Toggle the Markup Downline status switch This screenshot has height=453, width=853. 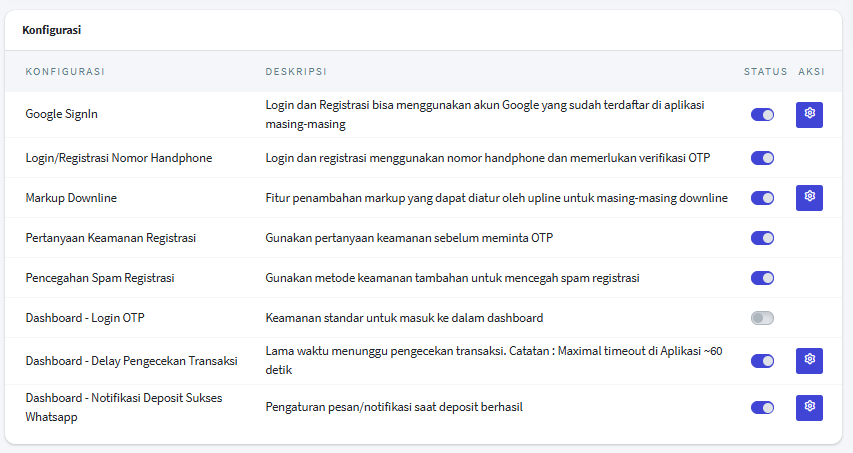[x=762, y=198]
